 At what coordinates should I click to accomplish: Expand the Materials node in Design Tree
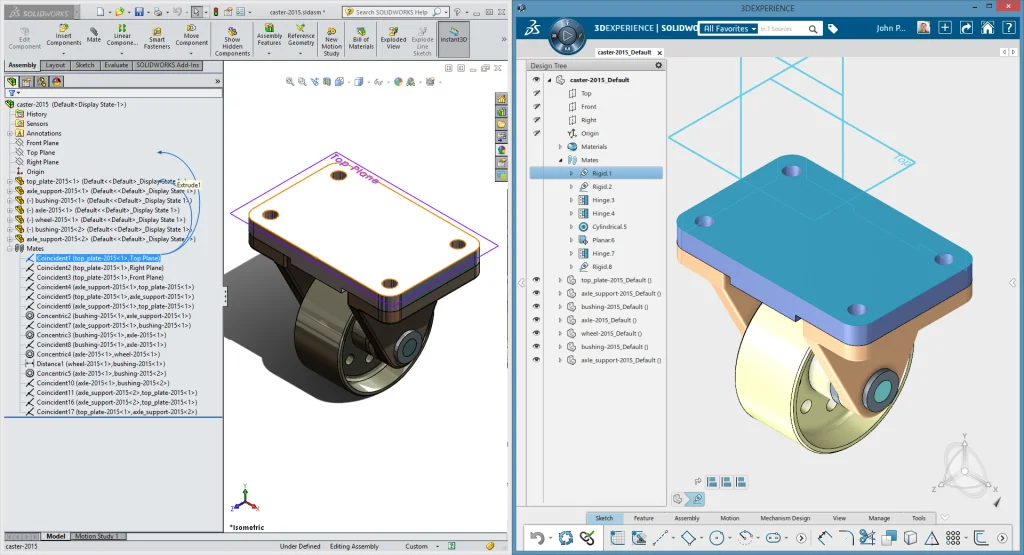[560, 147]
